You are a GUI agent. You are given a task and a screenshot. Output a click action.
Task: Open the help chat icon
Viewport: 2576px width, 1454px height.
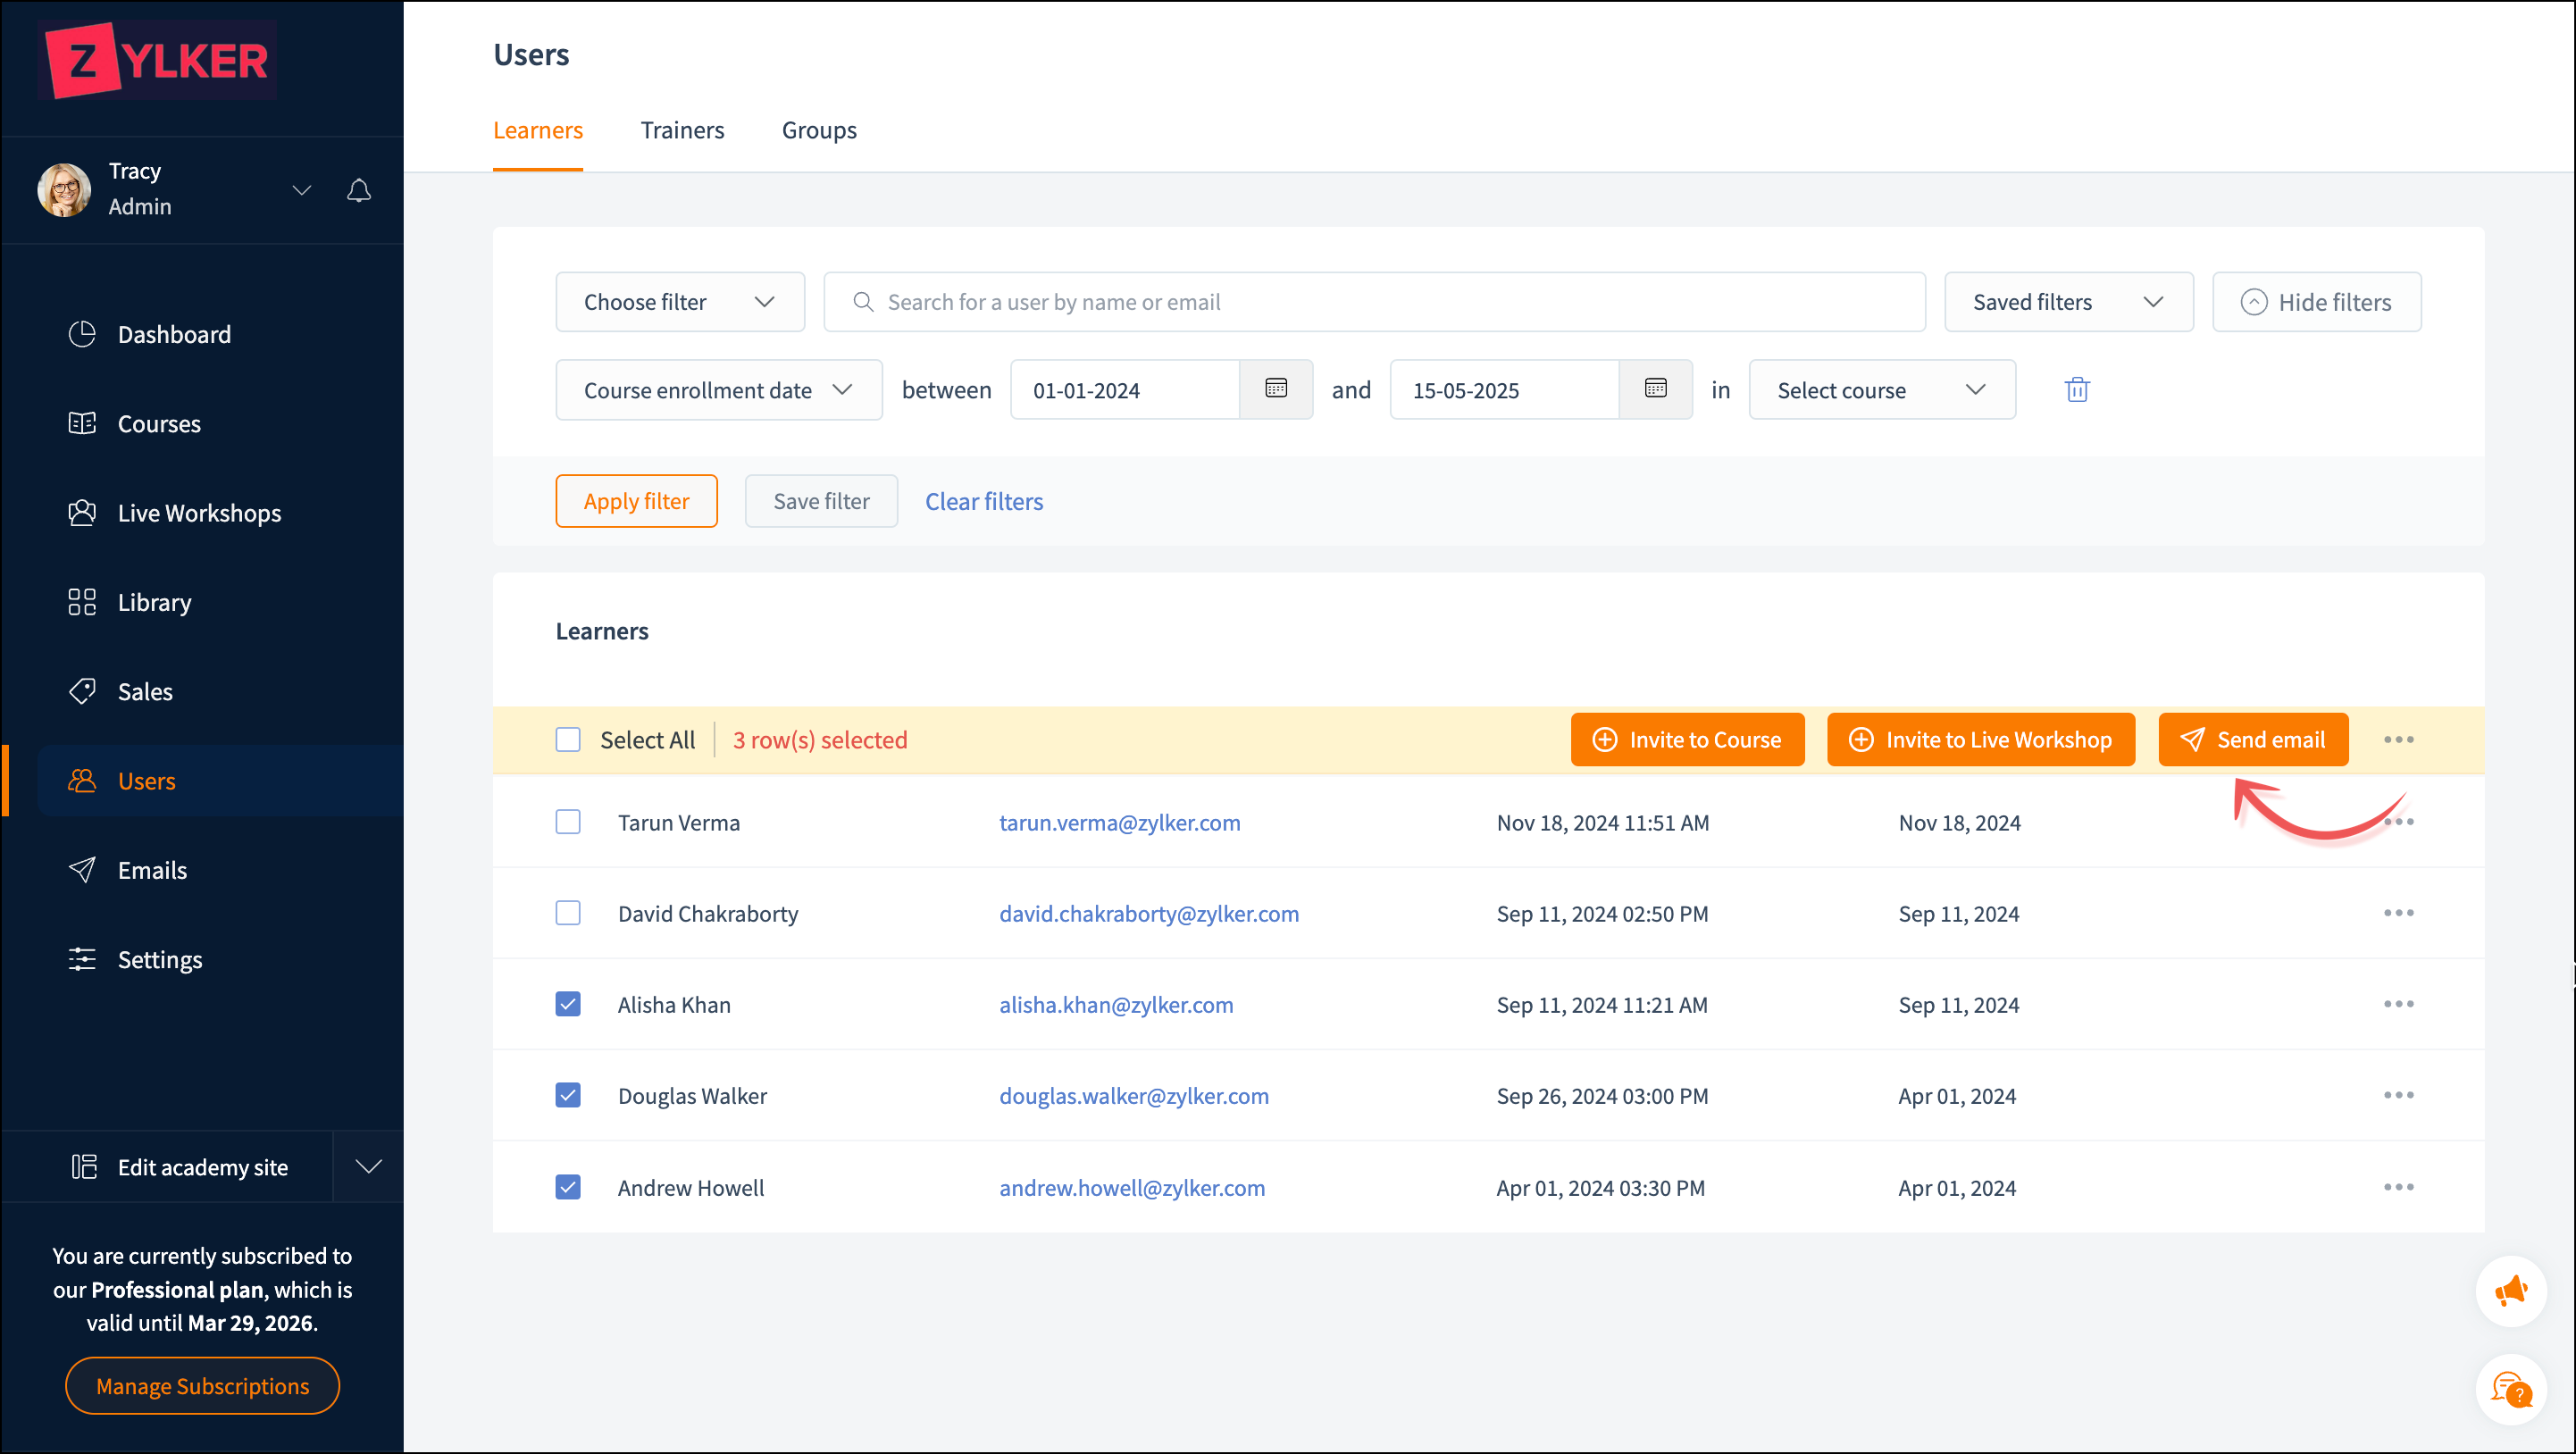[2510, 1388]
